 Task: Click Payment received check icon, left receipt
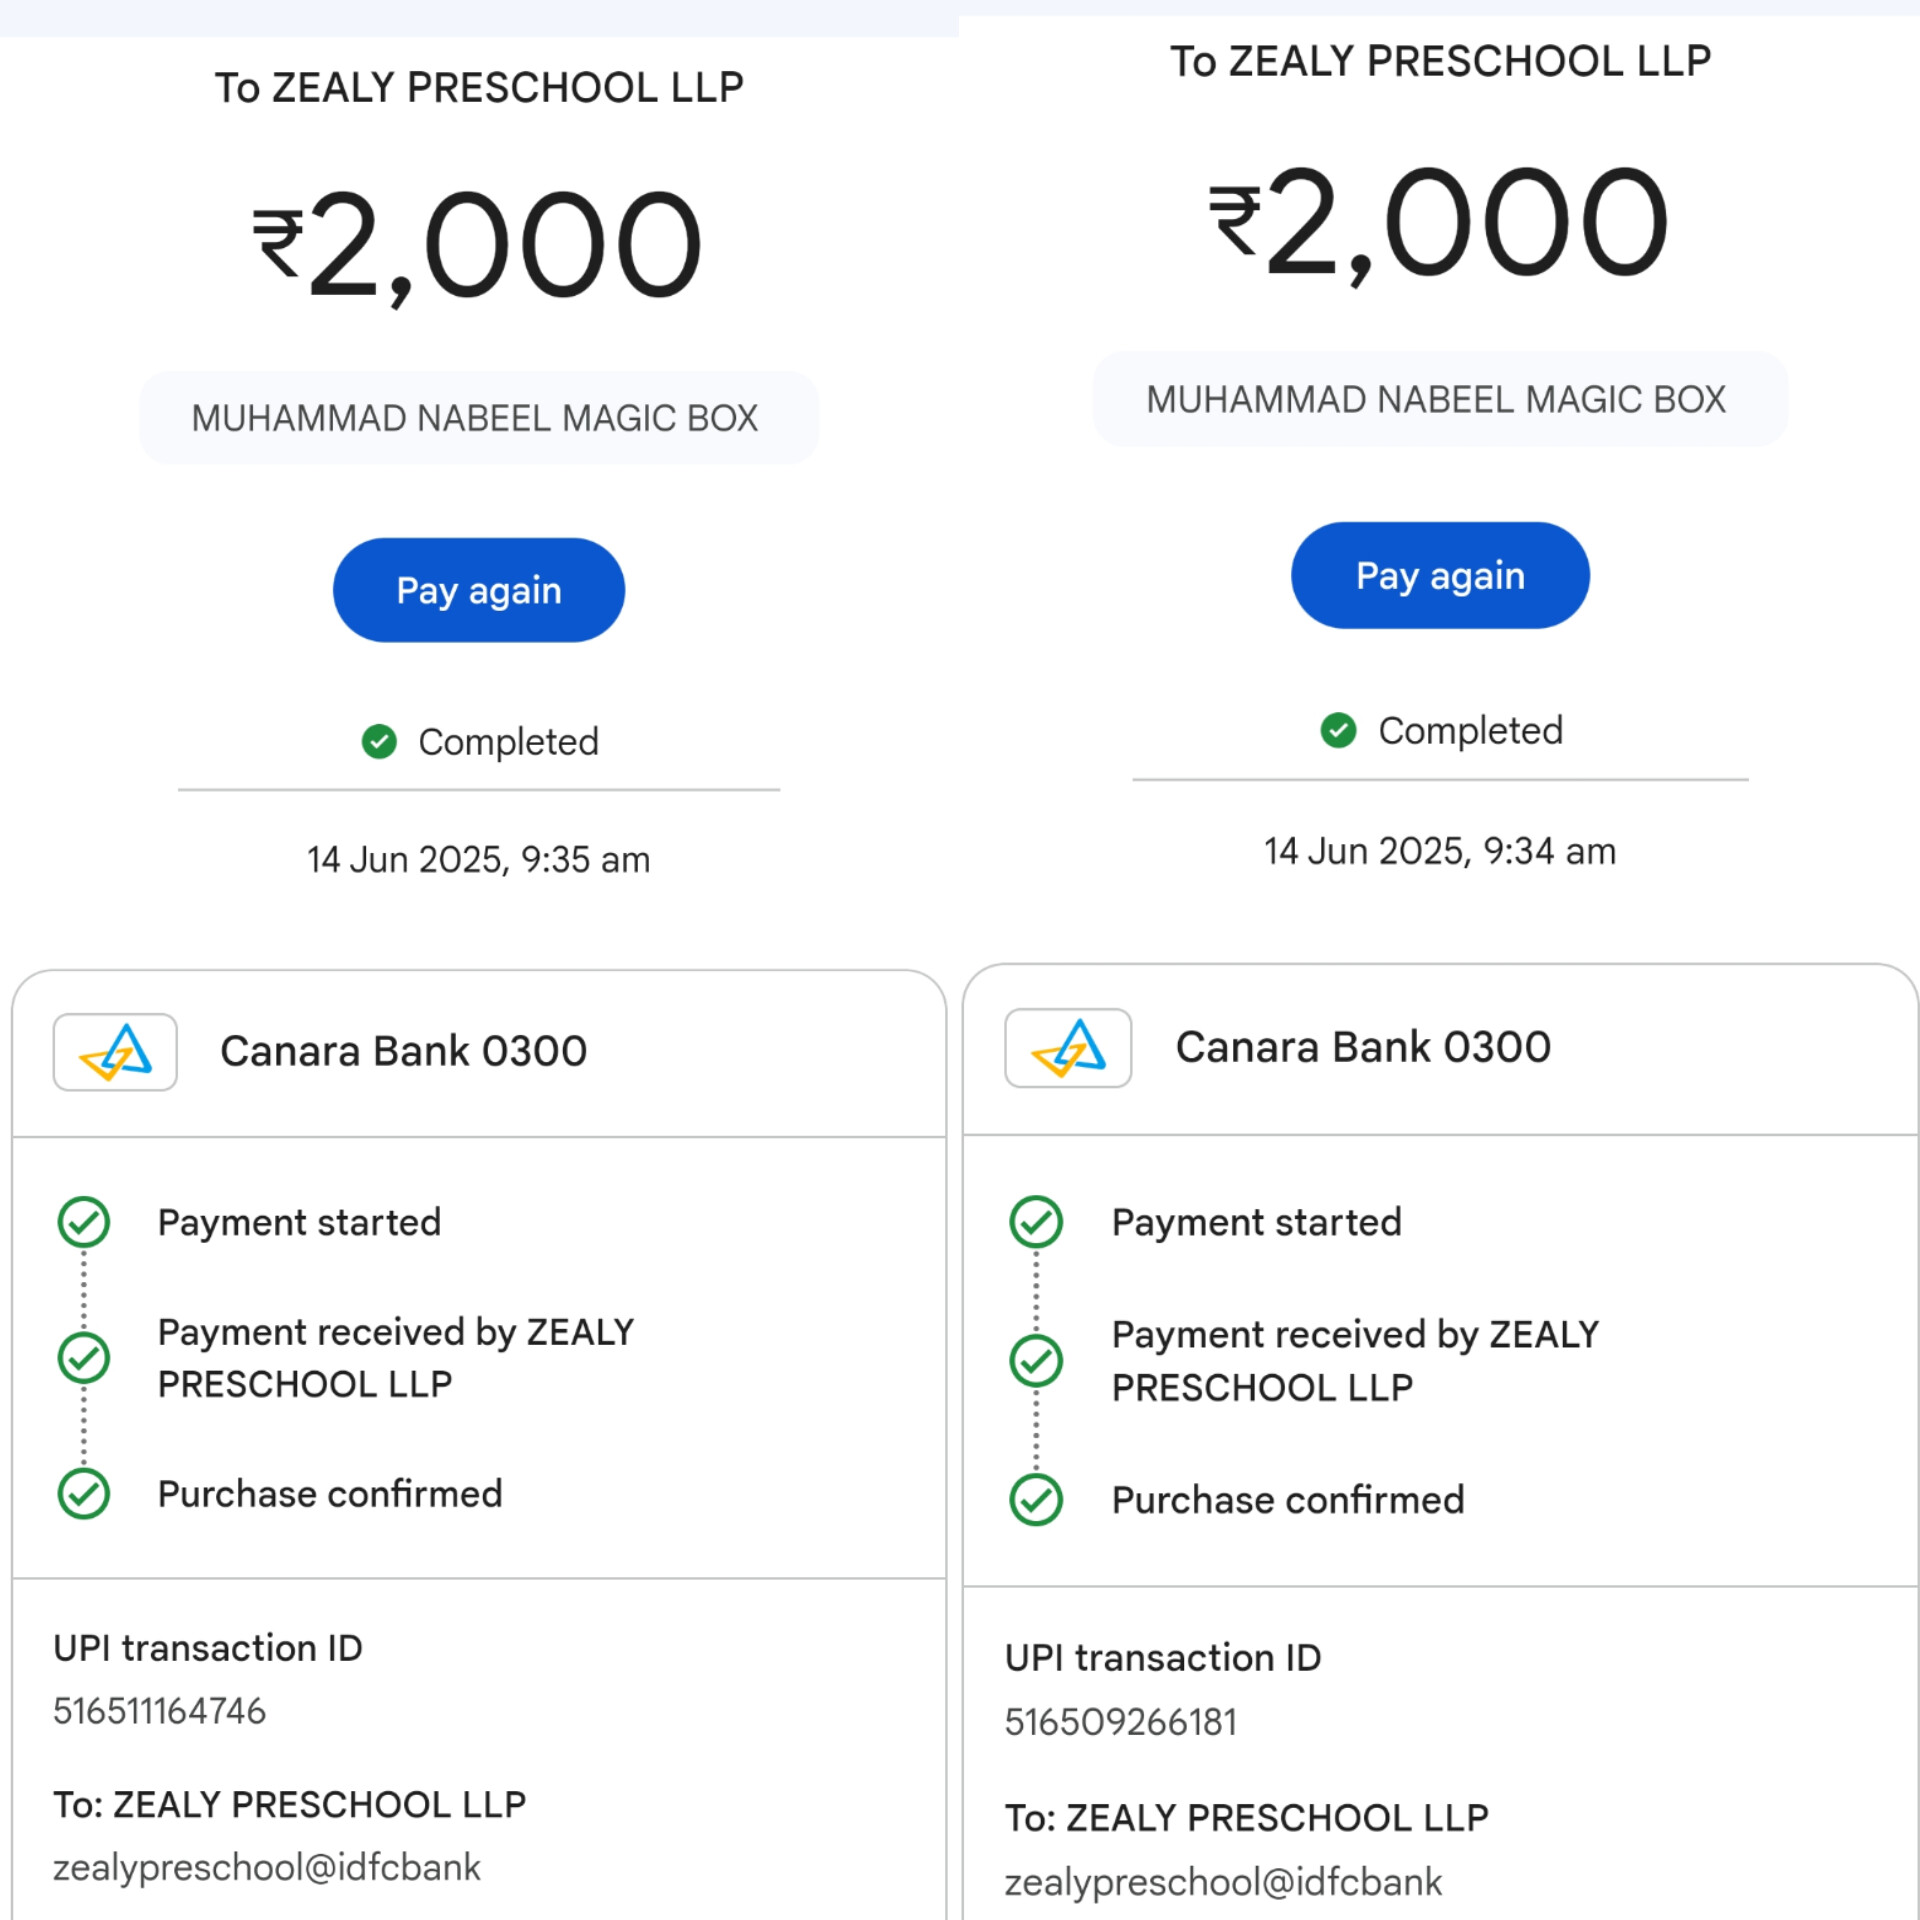point(84,1358)
